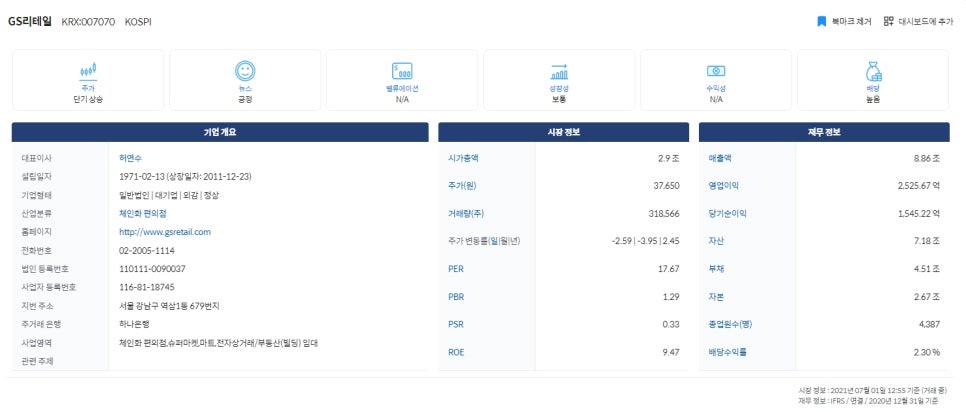Select the 재무 정보 panel header
The height and width of the screenshot is (412, 966).
[824, 132]
